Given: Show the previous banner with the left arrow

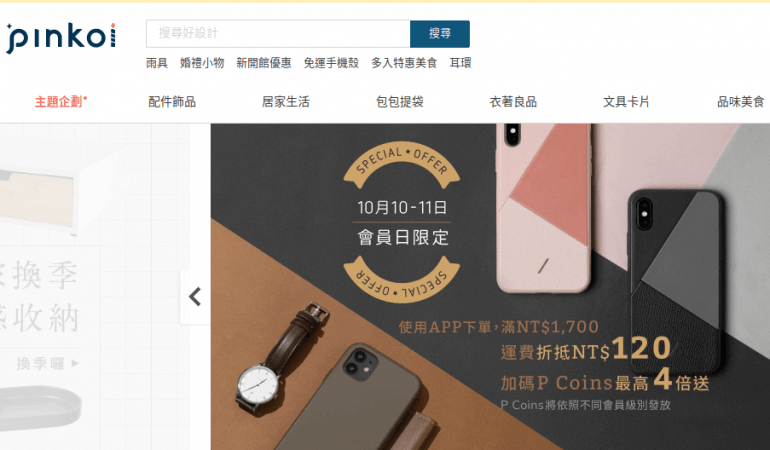Looking at the screenshot, I should [x=195, y=297].
